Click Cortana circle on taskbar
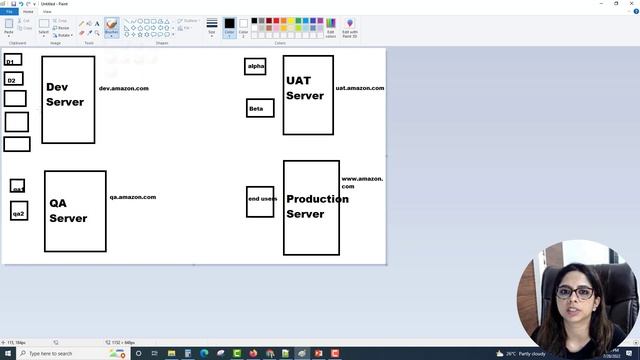The height and width of the screenshot is (360, 640). [x=138, y=353]
